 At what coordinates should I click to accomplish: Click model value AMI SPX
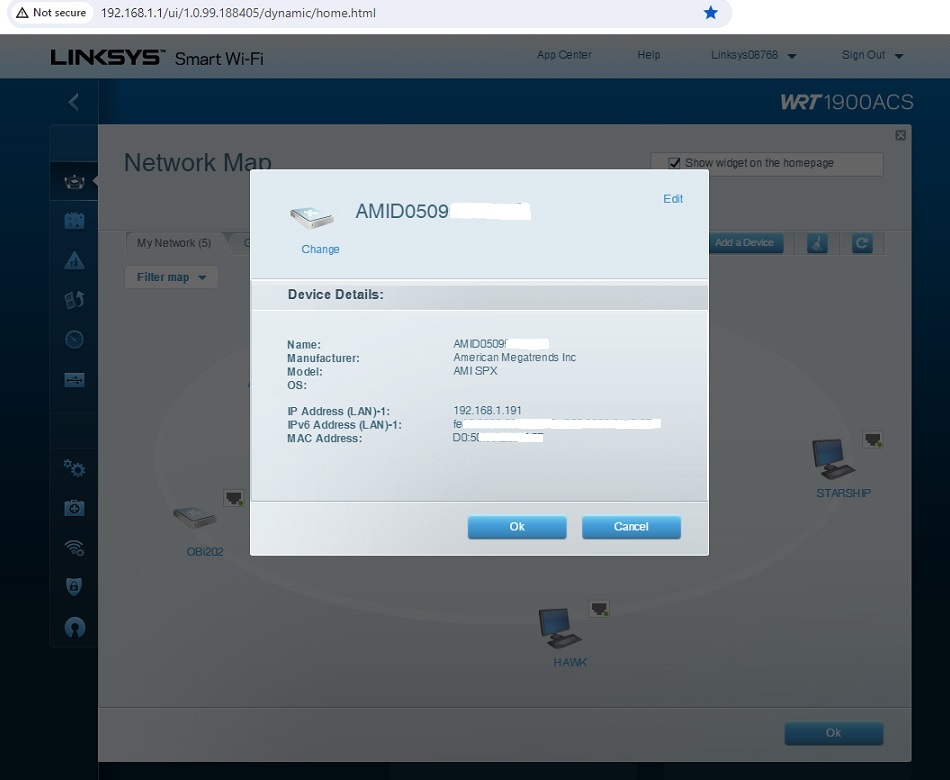475,371
